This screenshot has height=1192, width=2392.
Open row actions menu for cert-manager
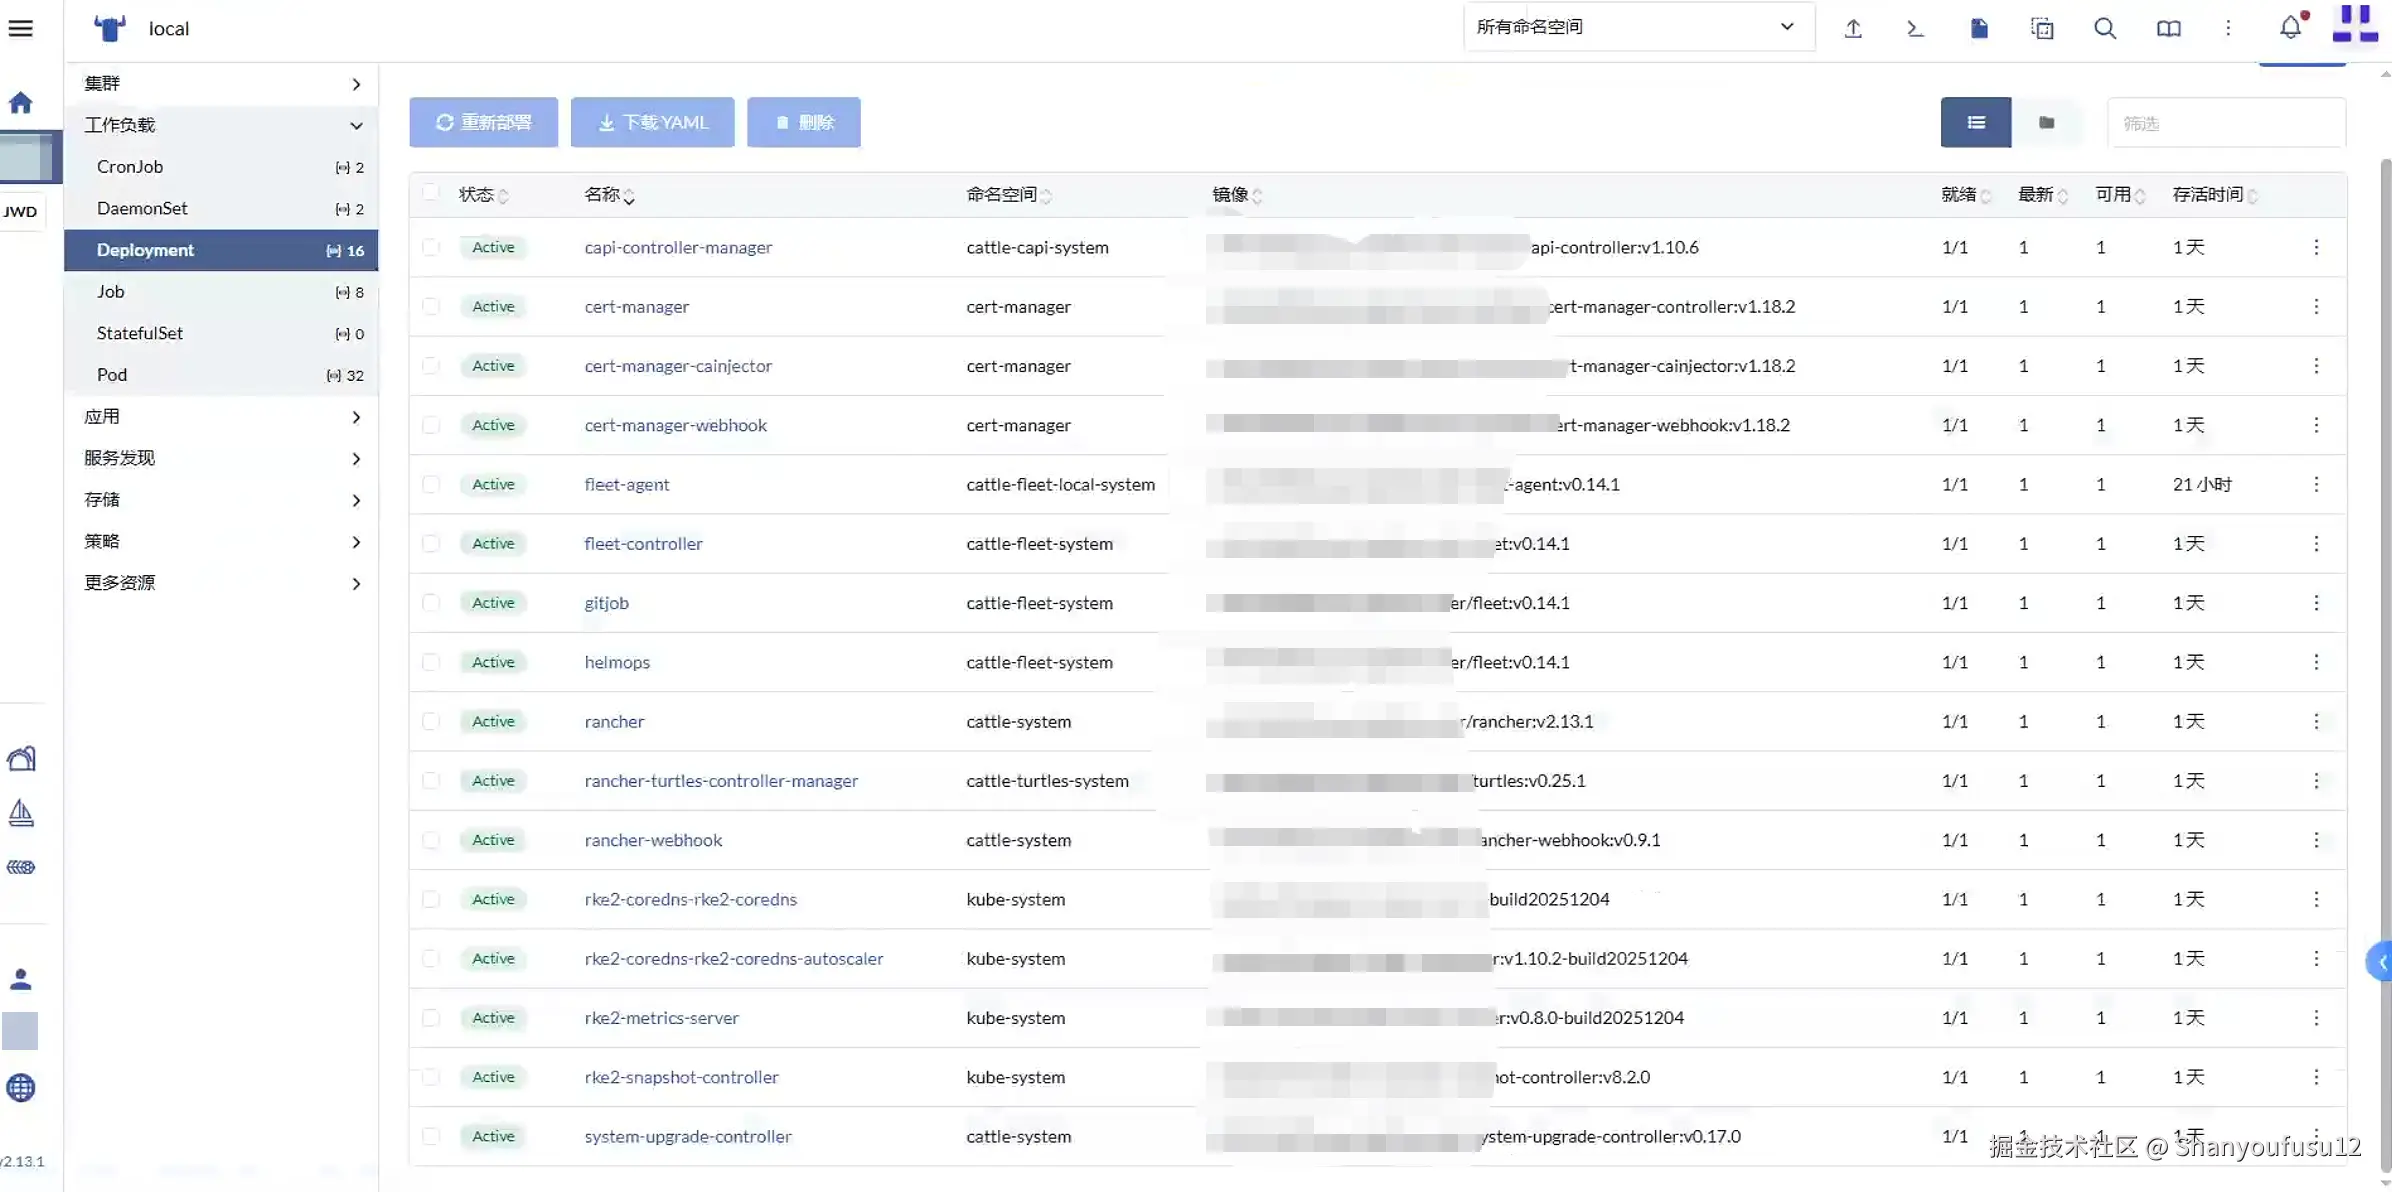click(x=2316, y=306)
